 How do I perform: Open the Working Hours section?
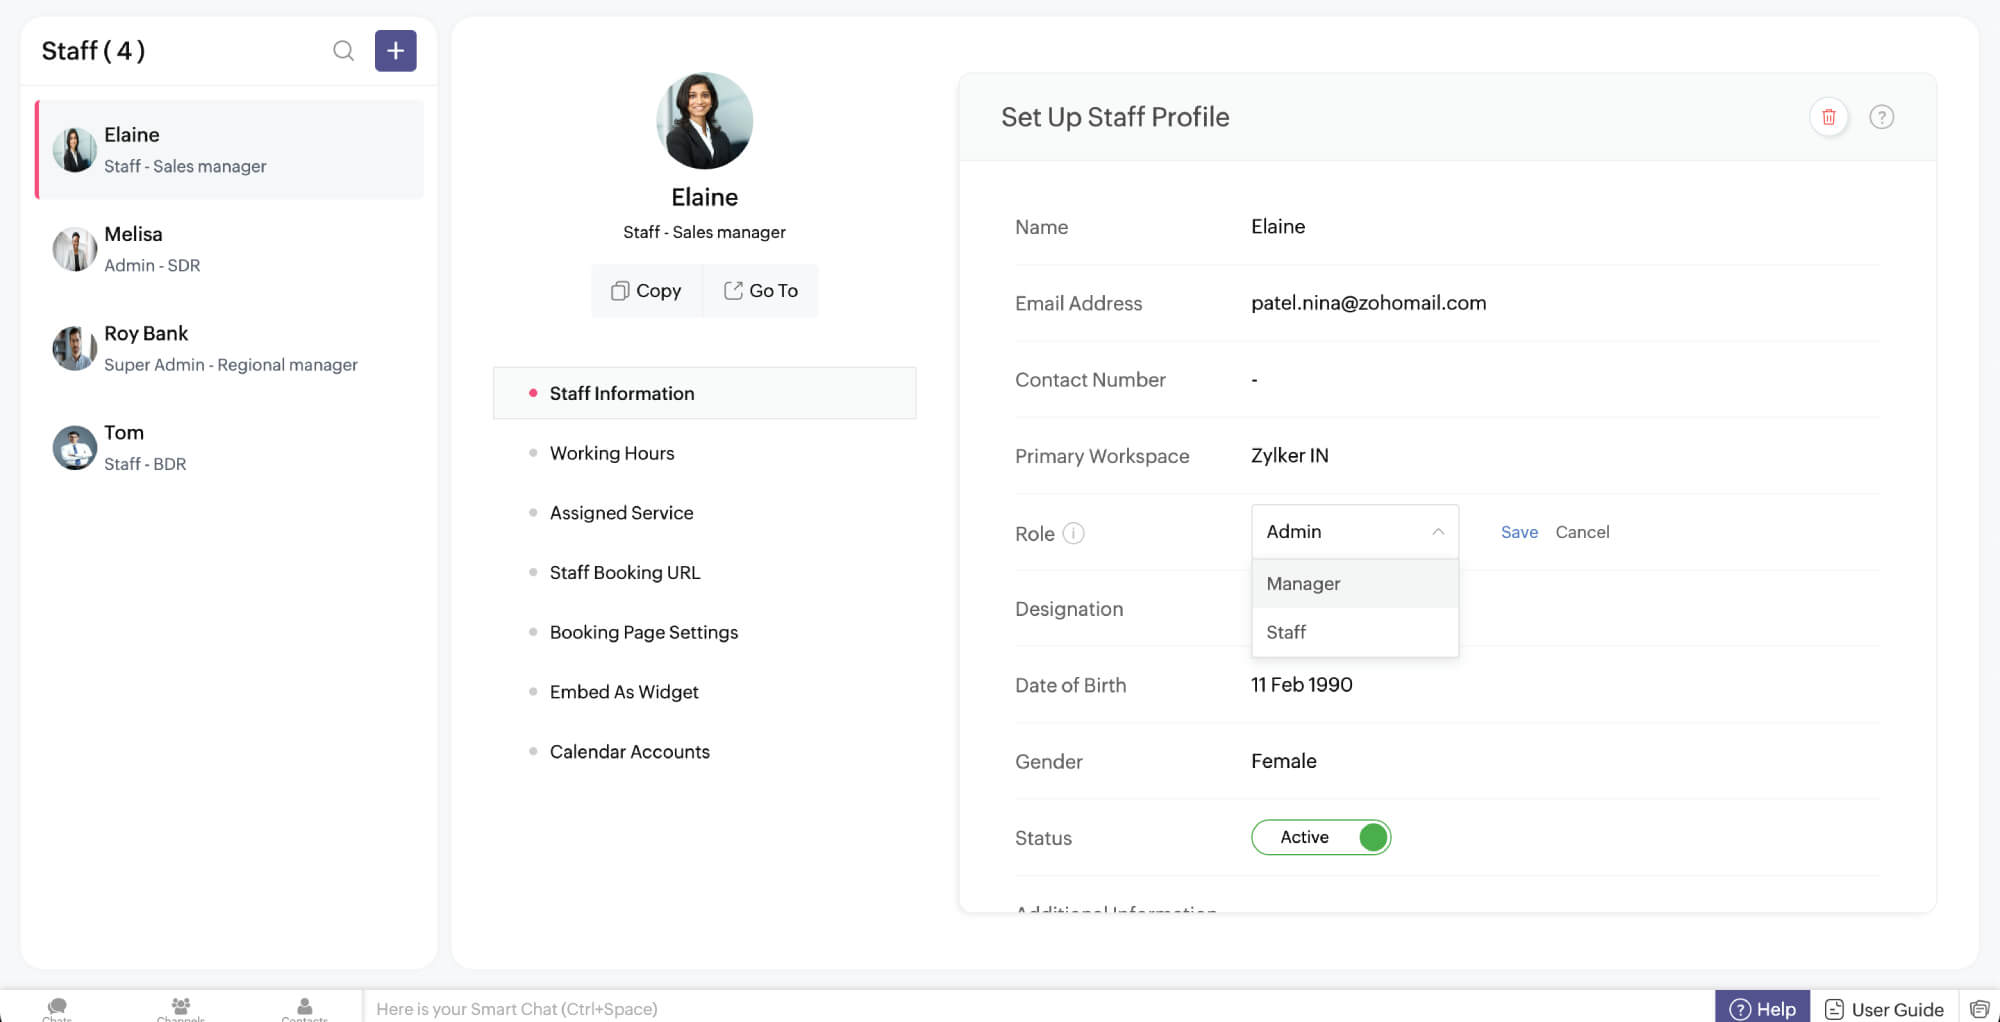point(611,453)
